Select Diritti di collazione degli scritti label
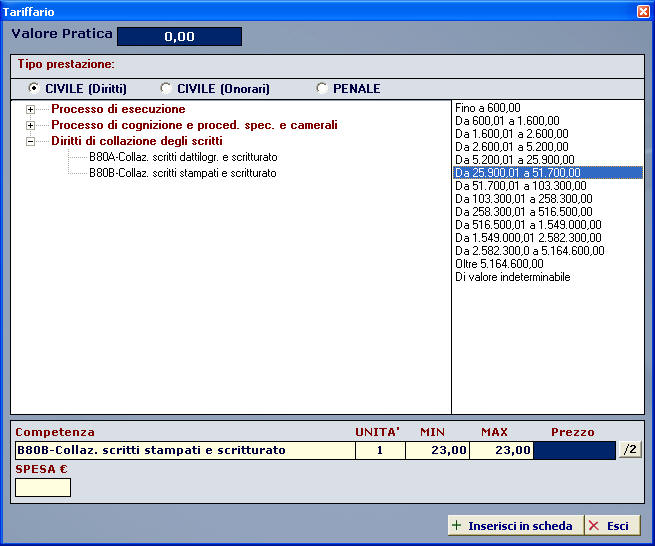Screen dimensions: 655x546 [x=137, y=141]
